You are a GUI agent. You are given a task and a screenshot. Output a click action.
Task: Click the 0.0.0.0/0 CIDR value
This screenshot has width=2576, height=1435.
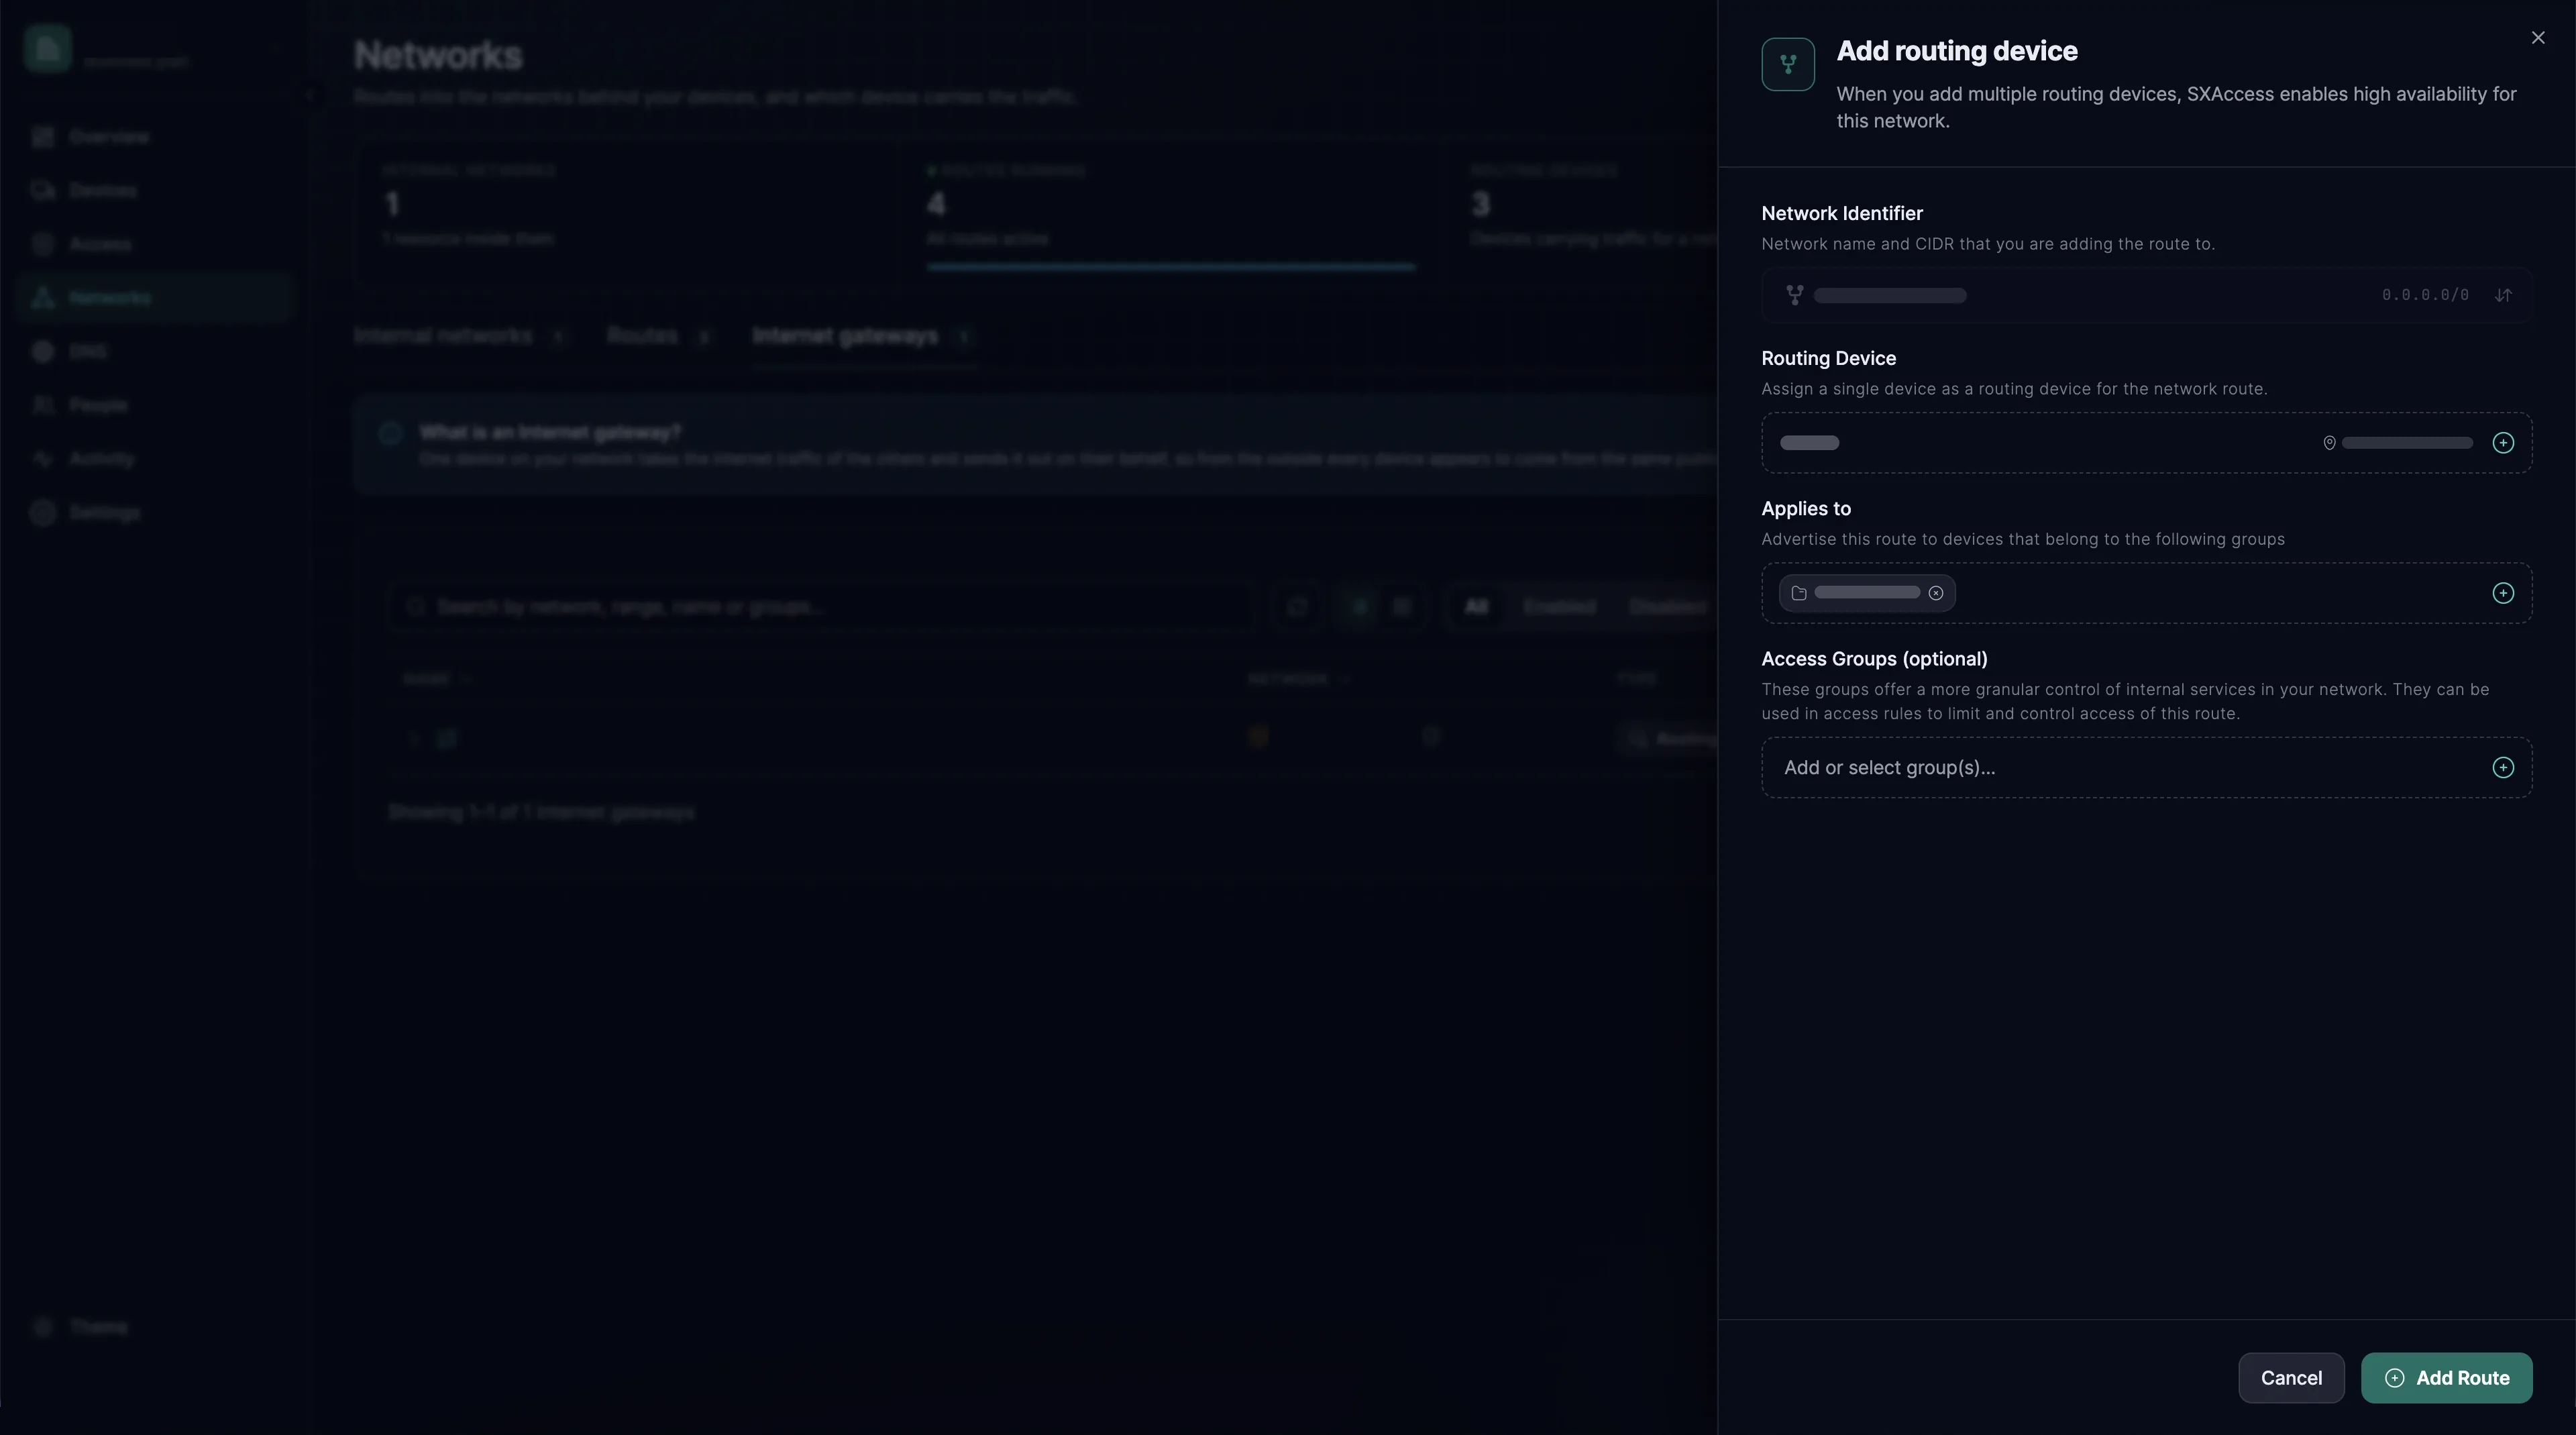point(2425,295)
